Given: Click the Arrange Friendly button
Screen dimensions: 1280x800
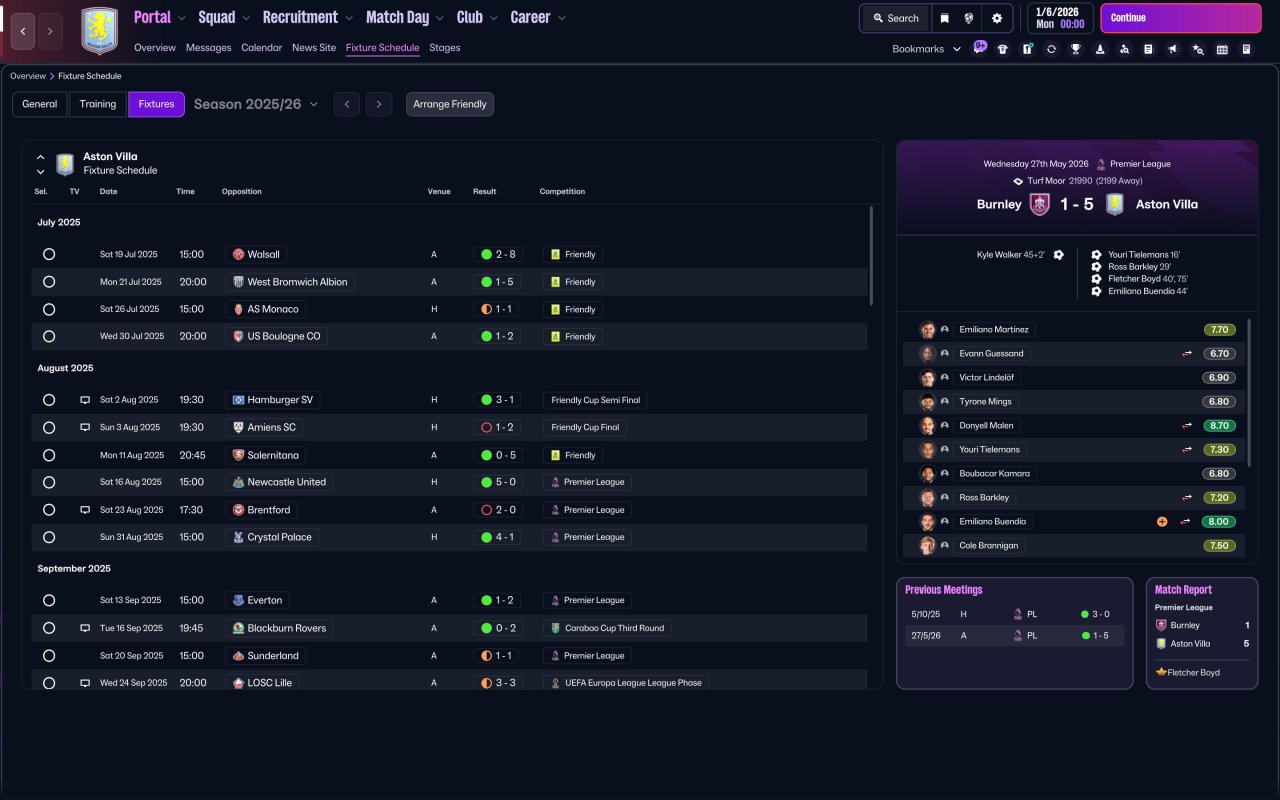Looking at the screenshot, I should point(450,104).
